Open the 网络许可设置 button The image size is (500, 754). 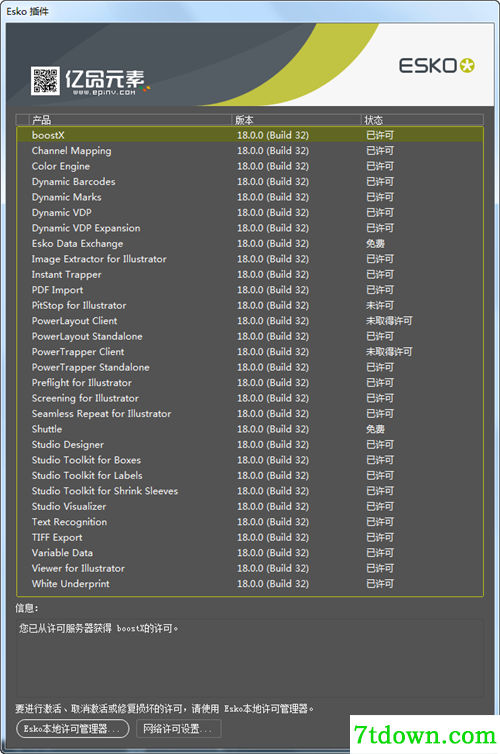(178, 729)
